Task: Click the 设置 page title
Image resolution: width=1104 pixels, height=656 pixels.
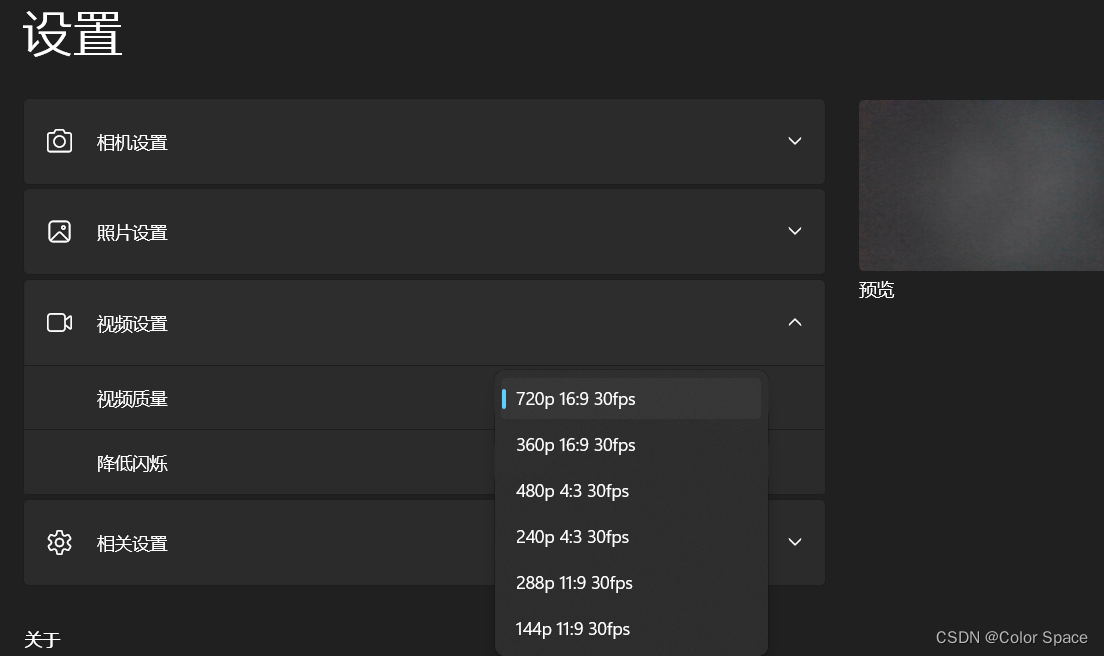Action: 73,33
